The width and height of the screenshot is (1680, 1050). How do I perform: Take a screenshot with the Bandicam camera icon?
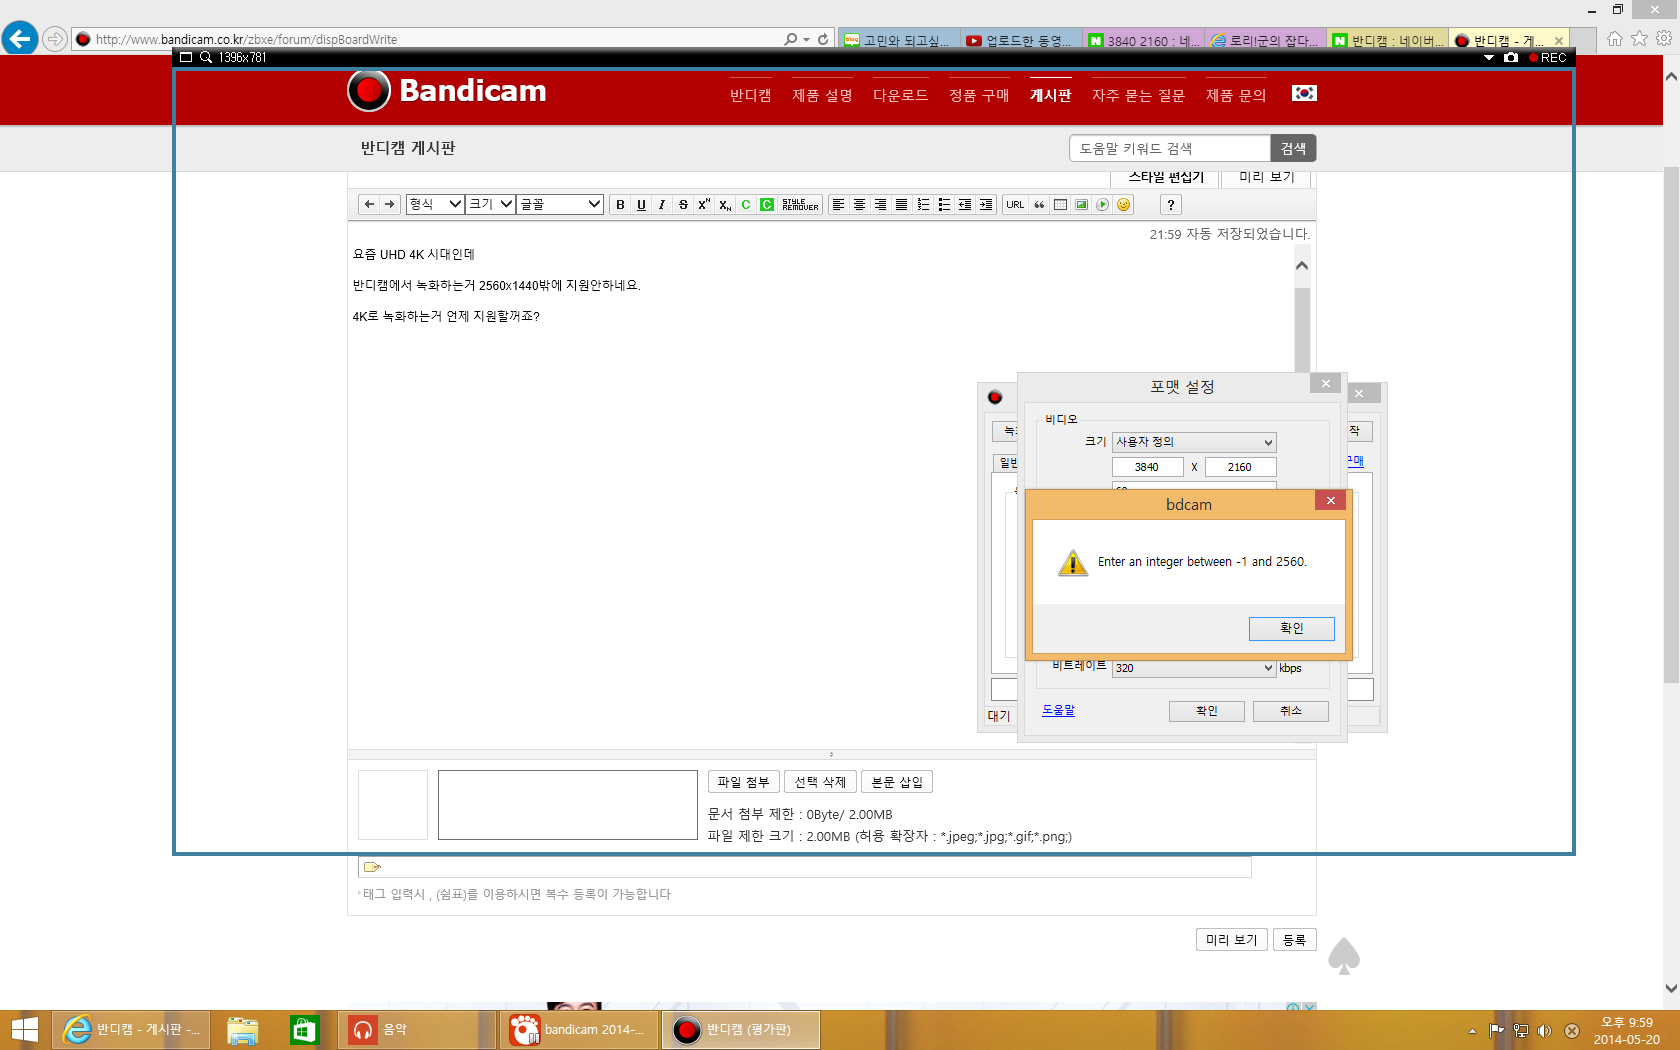tap(1510, 57)
